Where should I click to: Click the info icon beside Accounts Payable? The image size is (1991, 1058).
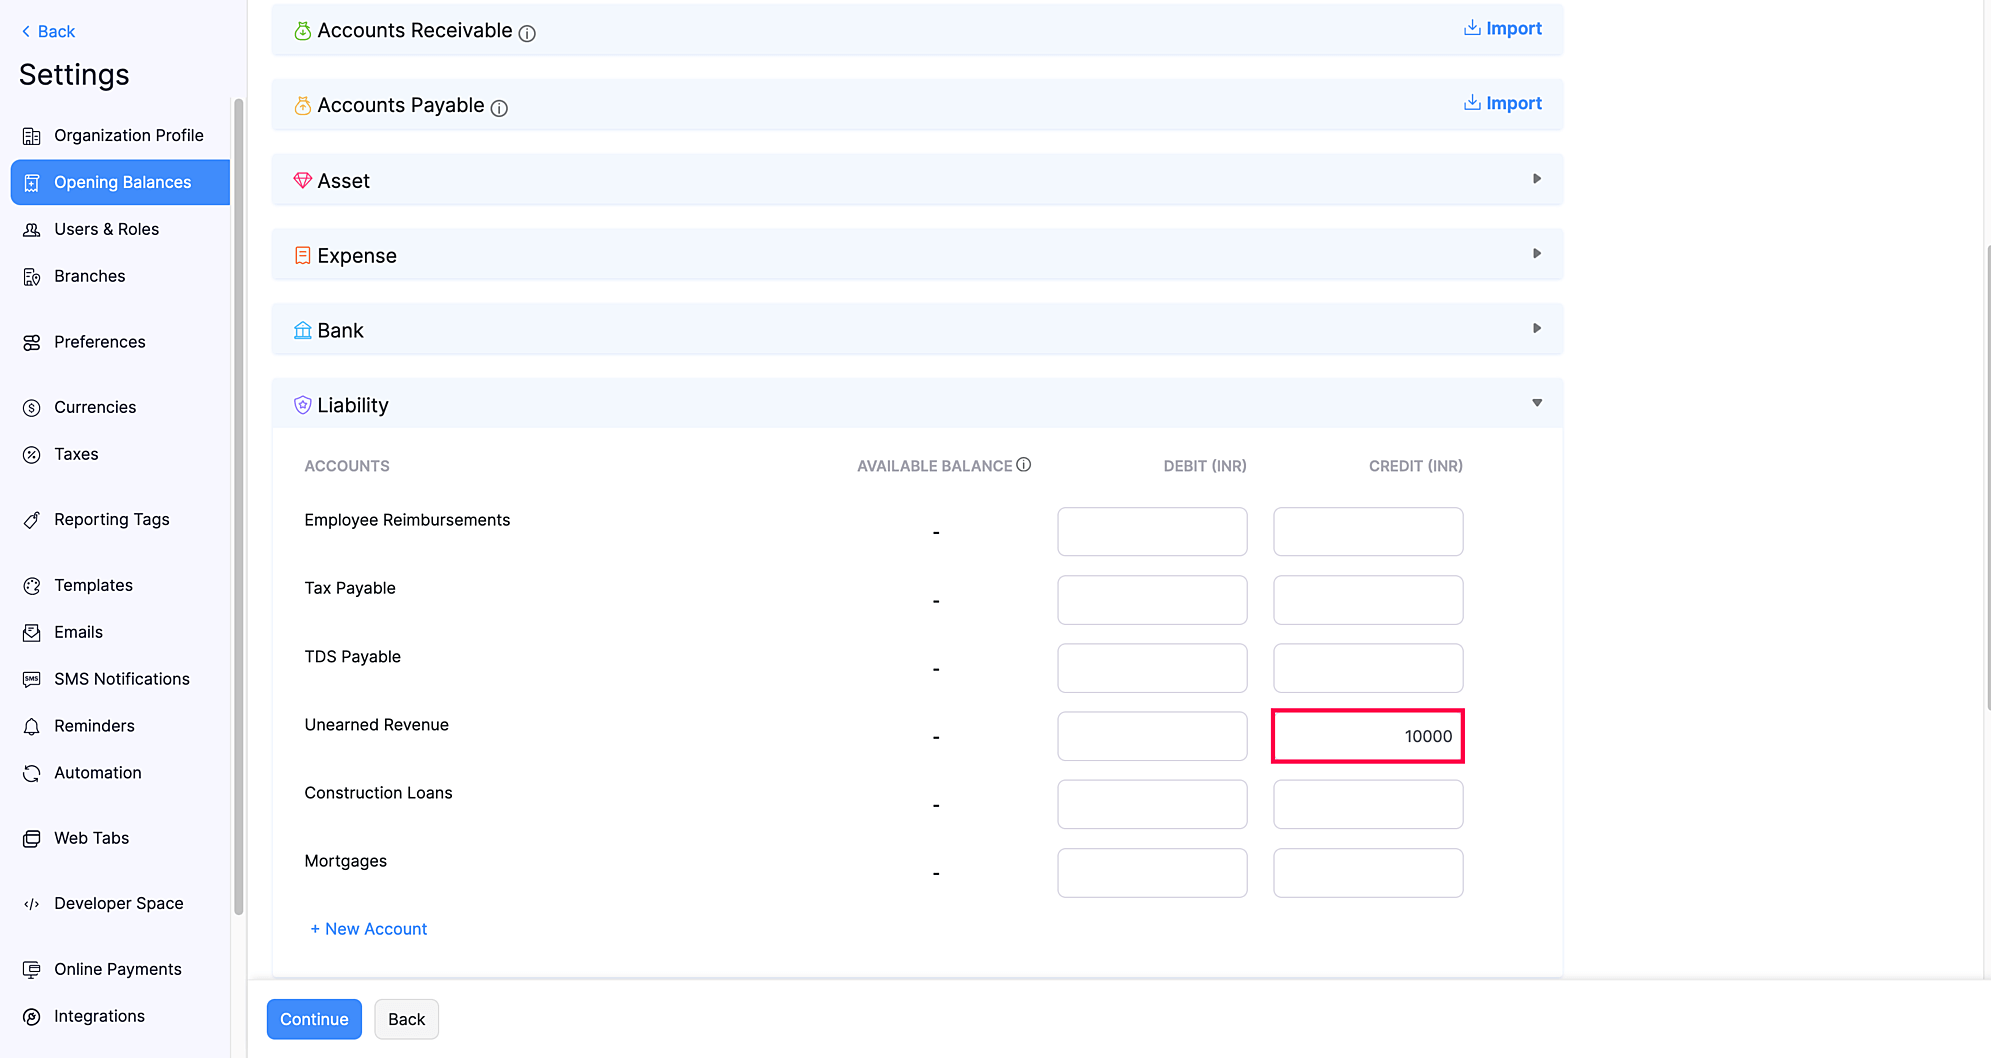(499, 108)
